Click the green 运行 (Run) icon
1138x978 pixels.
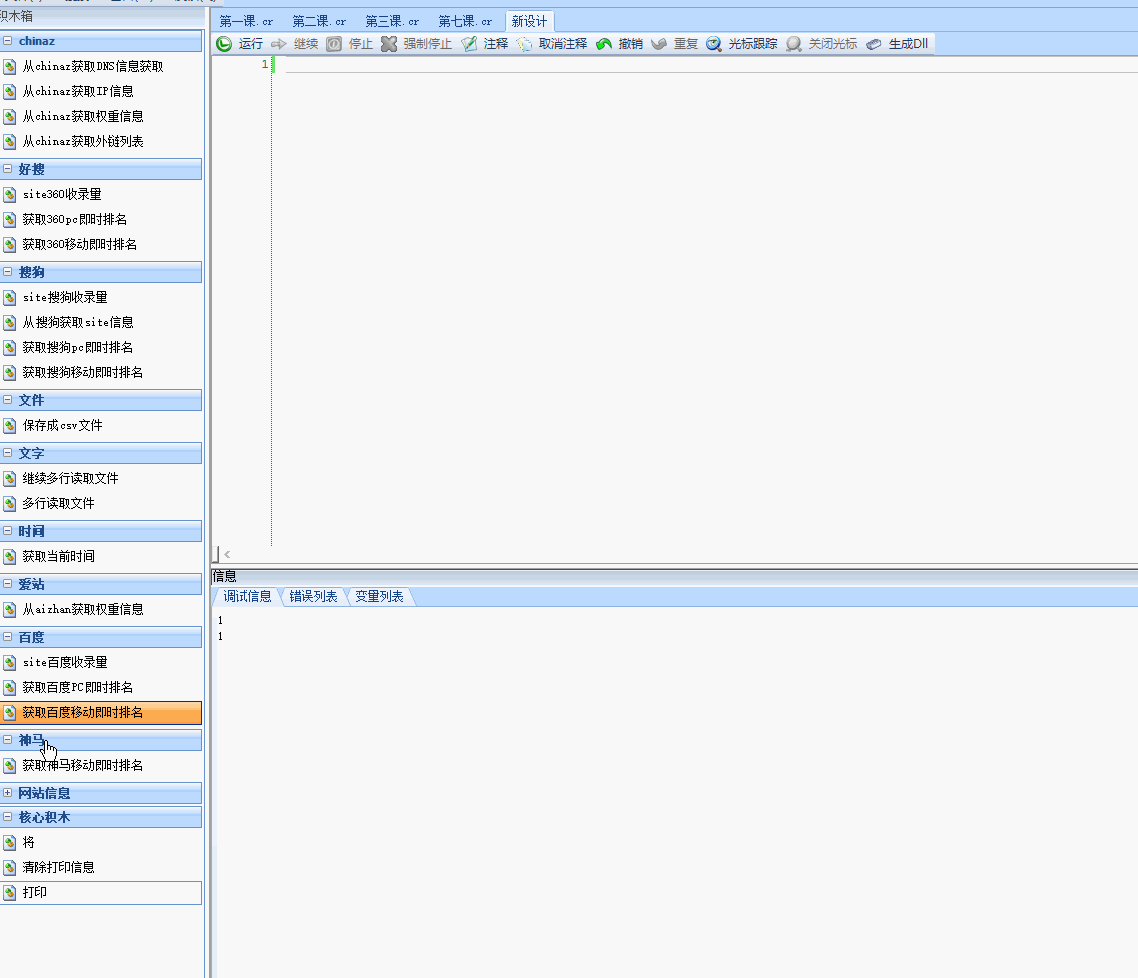[225, 44]
